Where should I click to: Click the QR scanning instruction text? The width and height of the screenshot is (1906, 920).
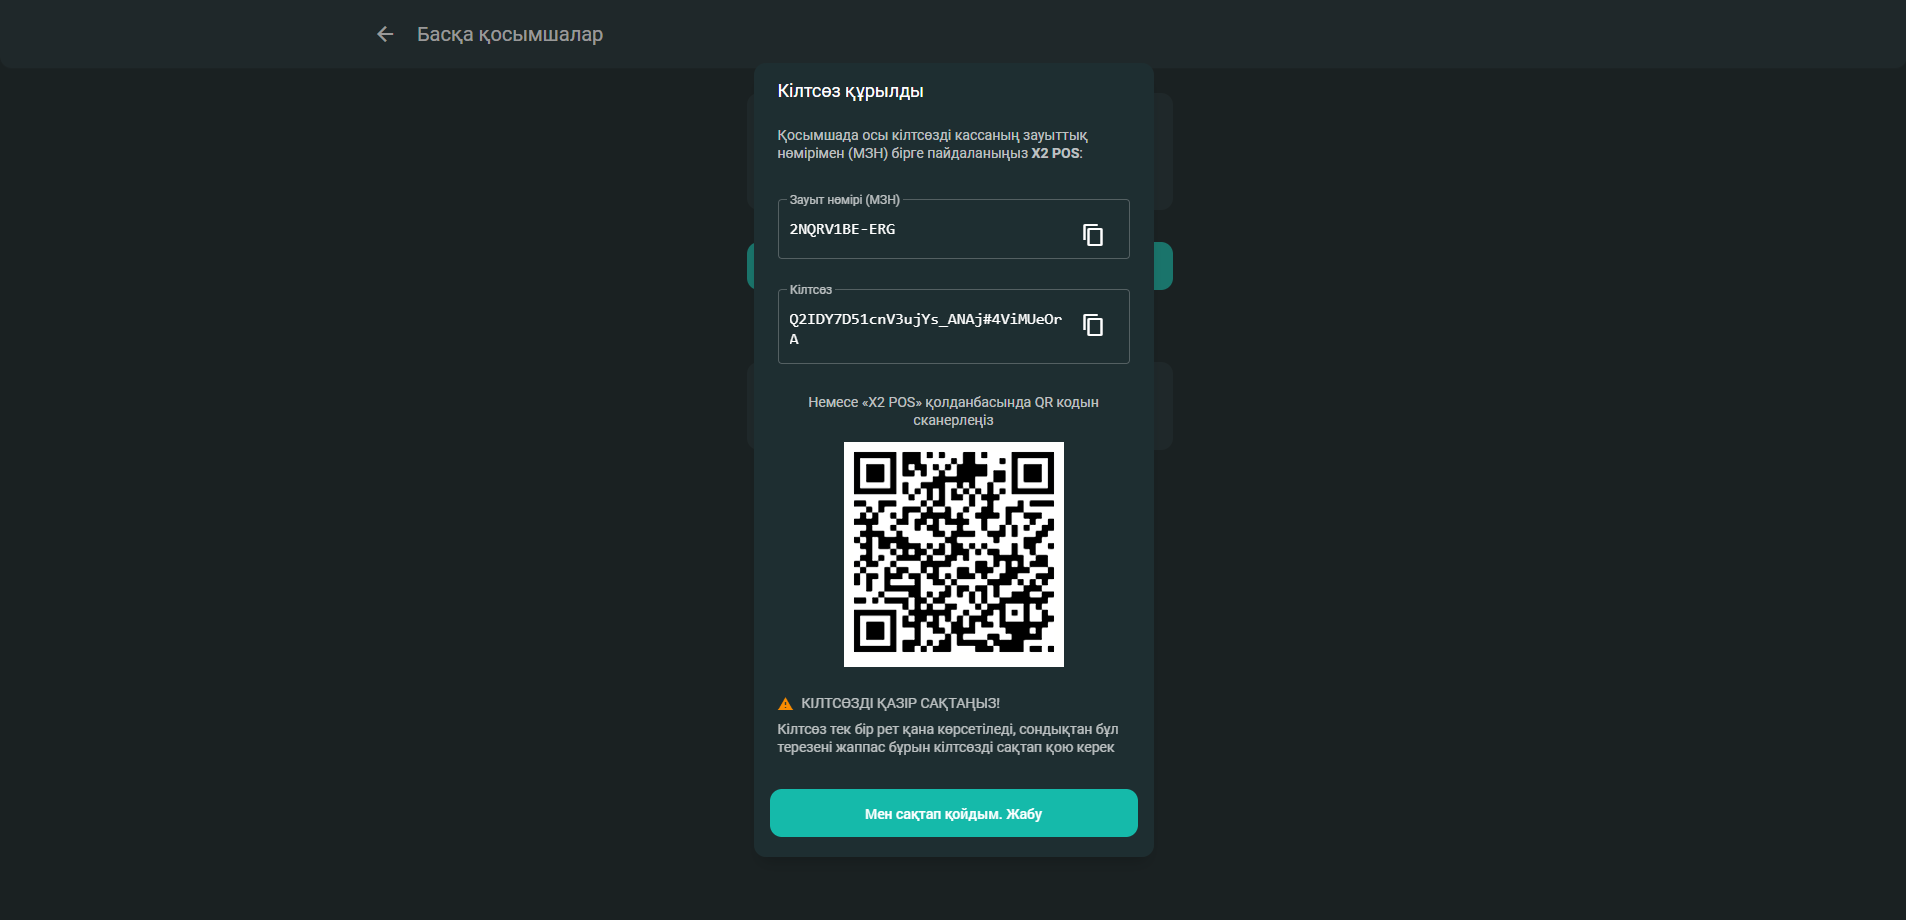tap(953, 411)
